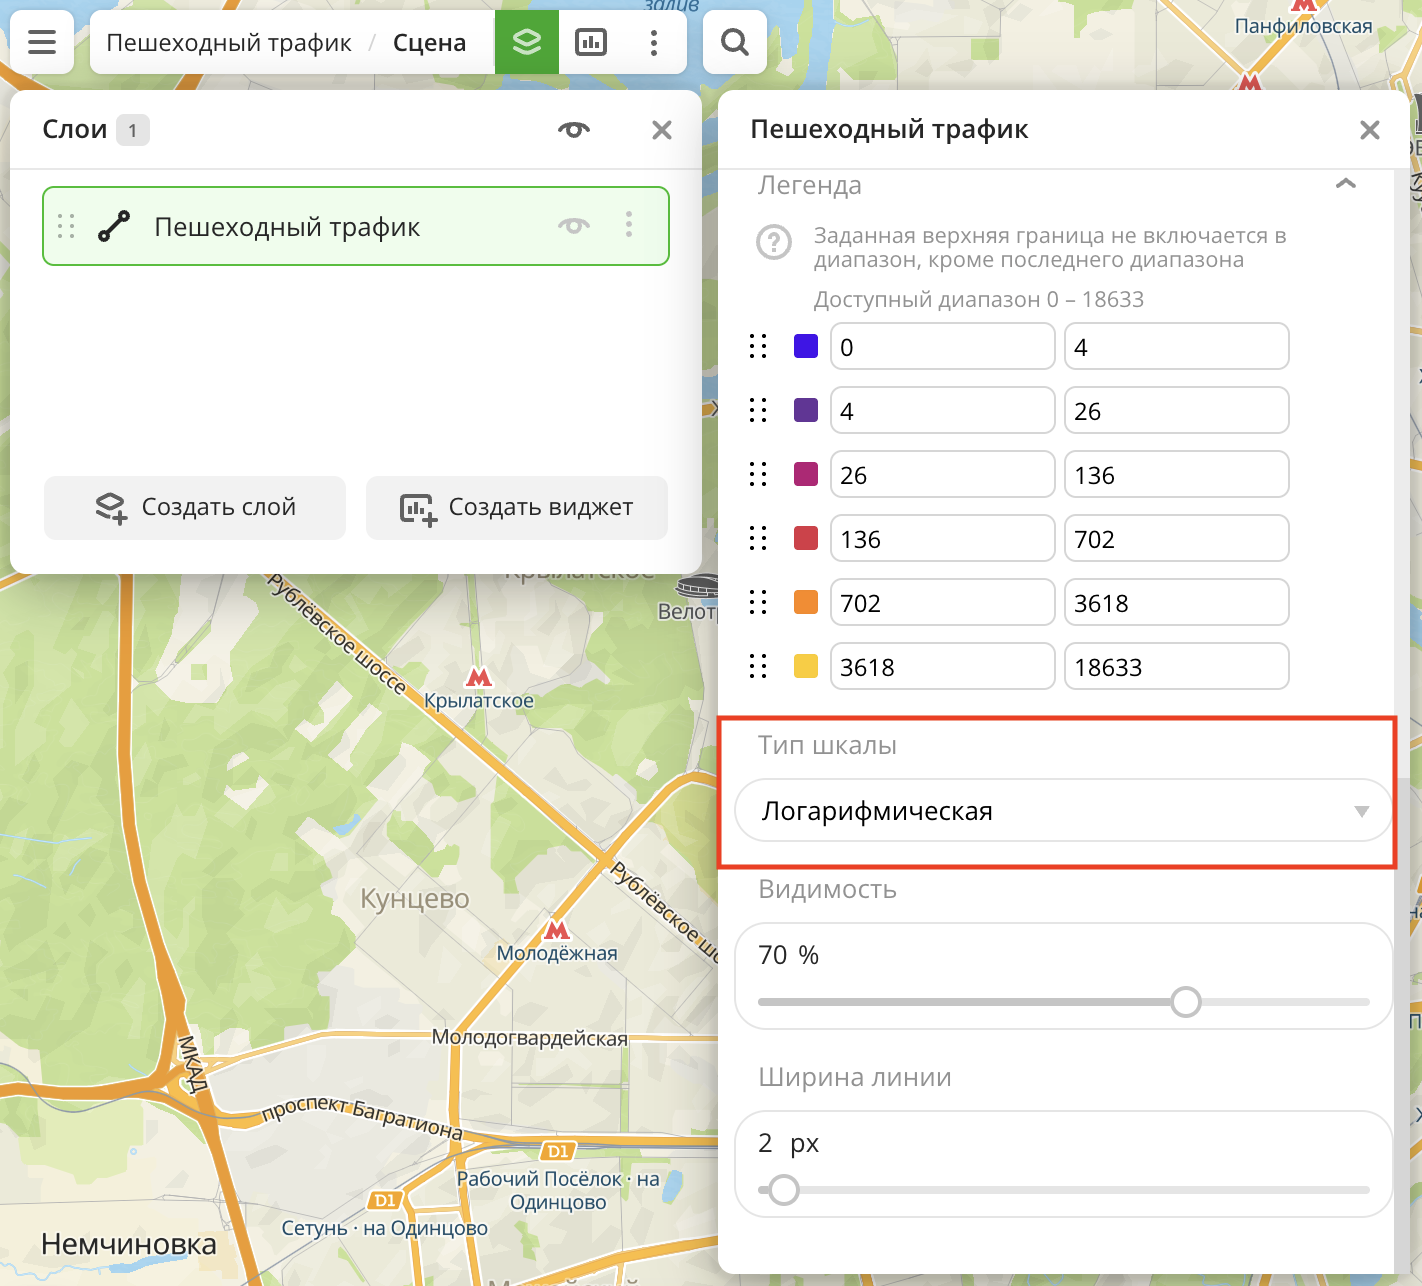Image resolution: width=1422 pixels, height=1286 pixels.
Task: Open Пешеходный трафик layer three-dot menu
Action: (x=629, y=225)
